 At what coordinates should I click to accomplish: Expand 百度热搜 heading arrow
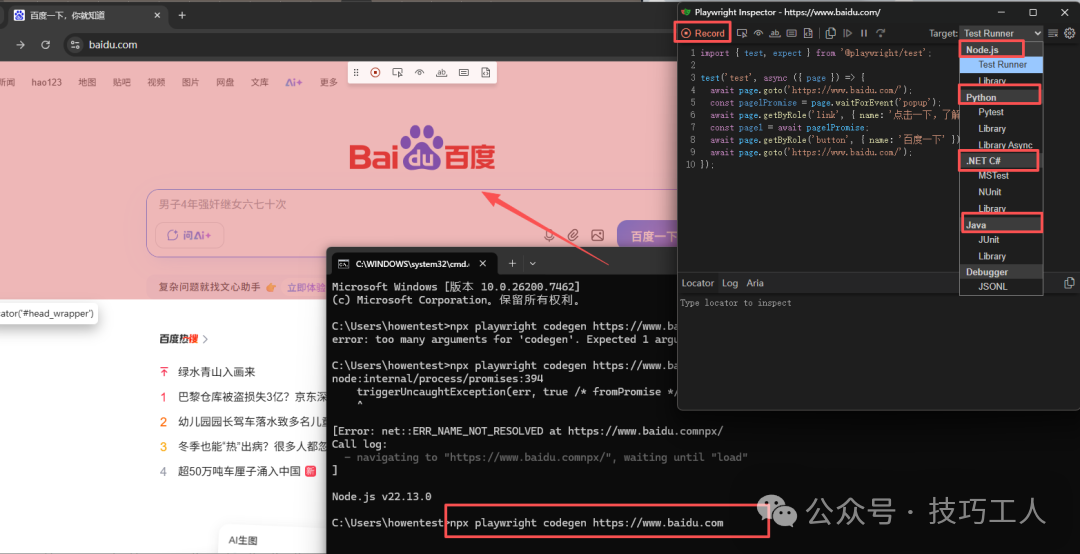(x=205, y=339)
